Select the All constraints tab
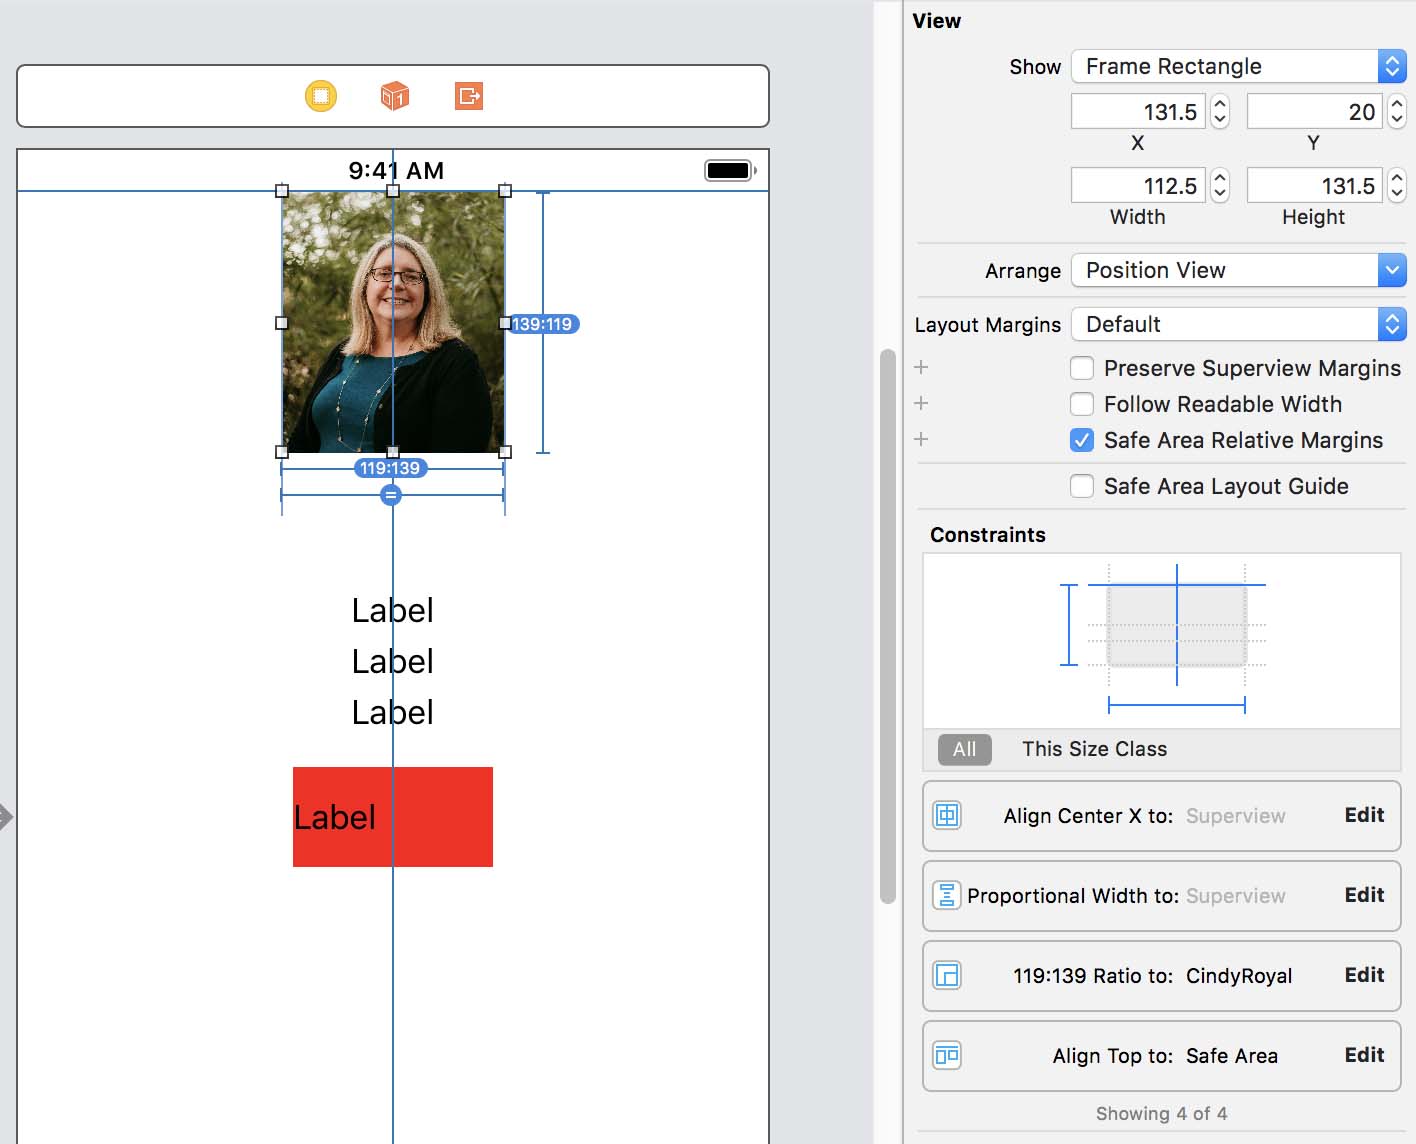 click(x=964, y=749)
